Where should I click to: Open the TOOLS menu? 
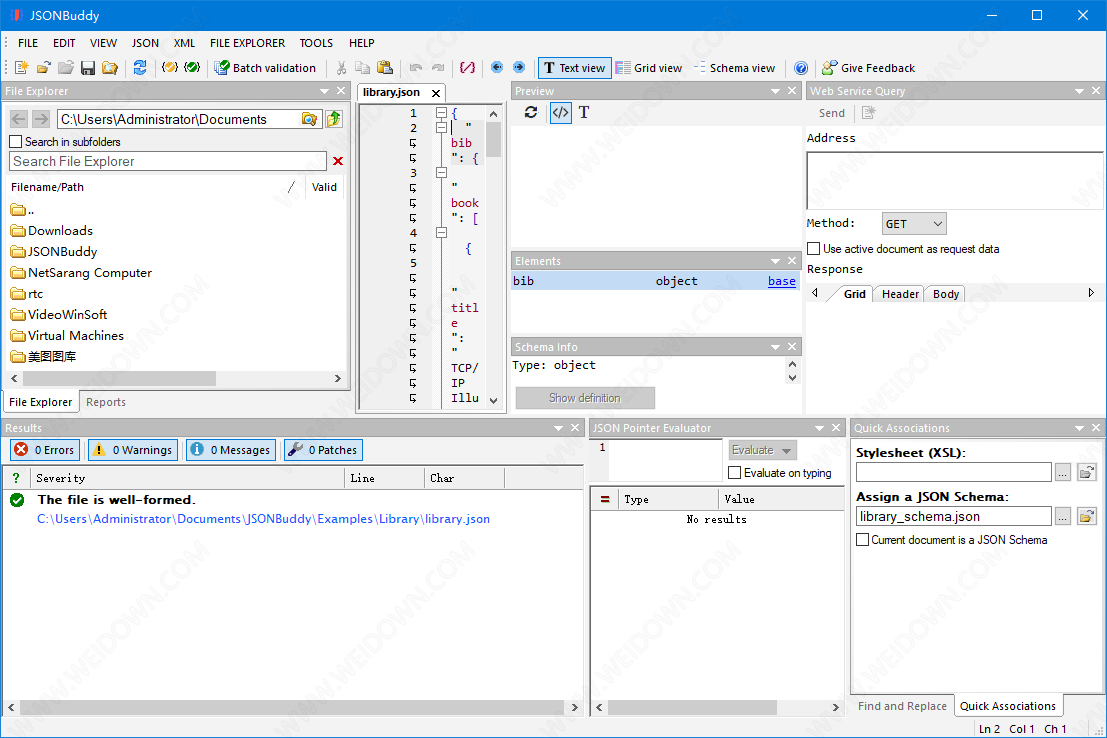tap(316, 43)
